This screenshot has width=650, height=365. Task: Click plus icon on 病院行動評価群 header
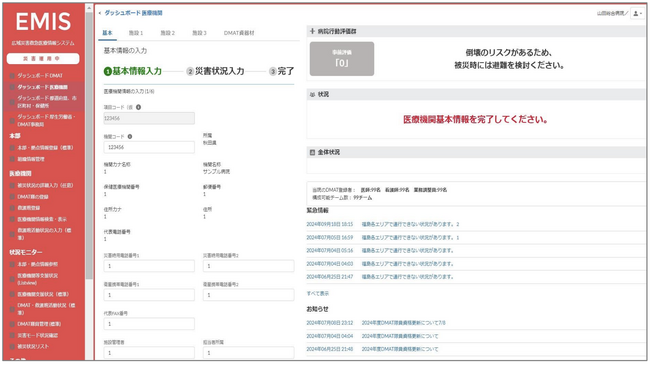(x=313, y=31)
